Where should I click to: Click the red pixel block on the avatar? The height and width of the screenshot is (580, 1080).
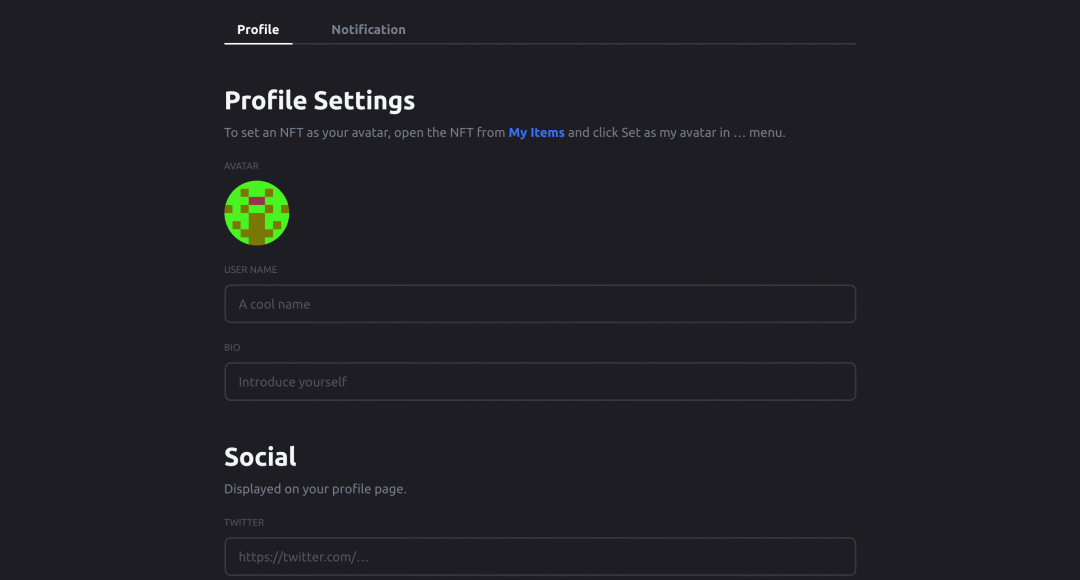pyautogui.click(x=257, y=201)
